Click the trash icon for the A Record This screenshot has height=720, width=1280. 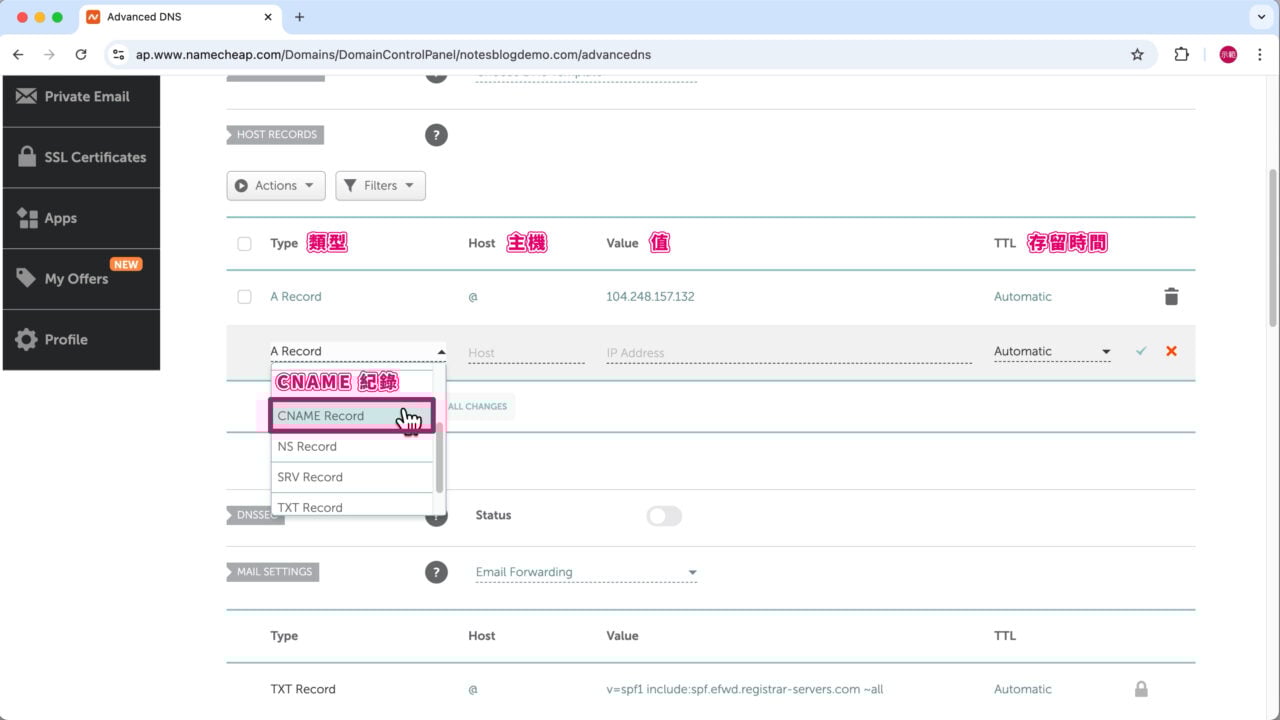1171,297
